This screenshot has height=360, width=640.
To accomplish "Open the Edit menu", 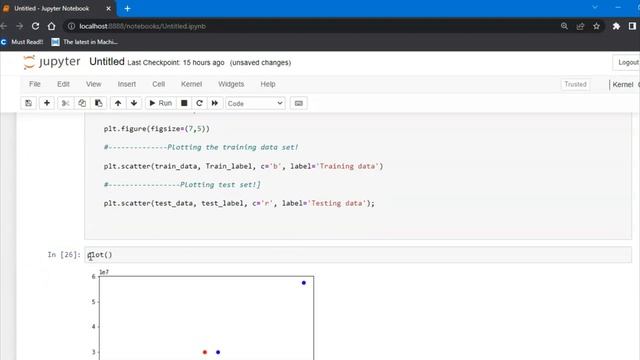I will click(x=63, y=84).
